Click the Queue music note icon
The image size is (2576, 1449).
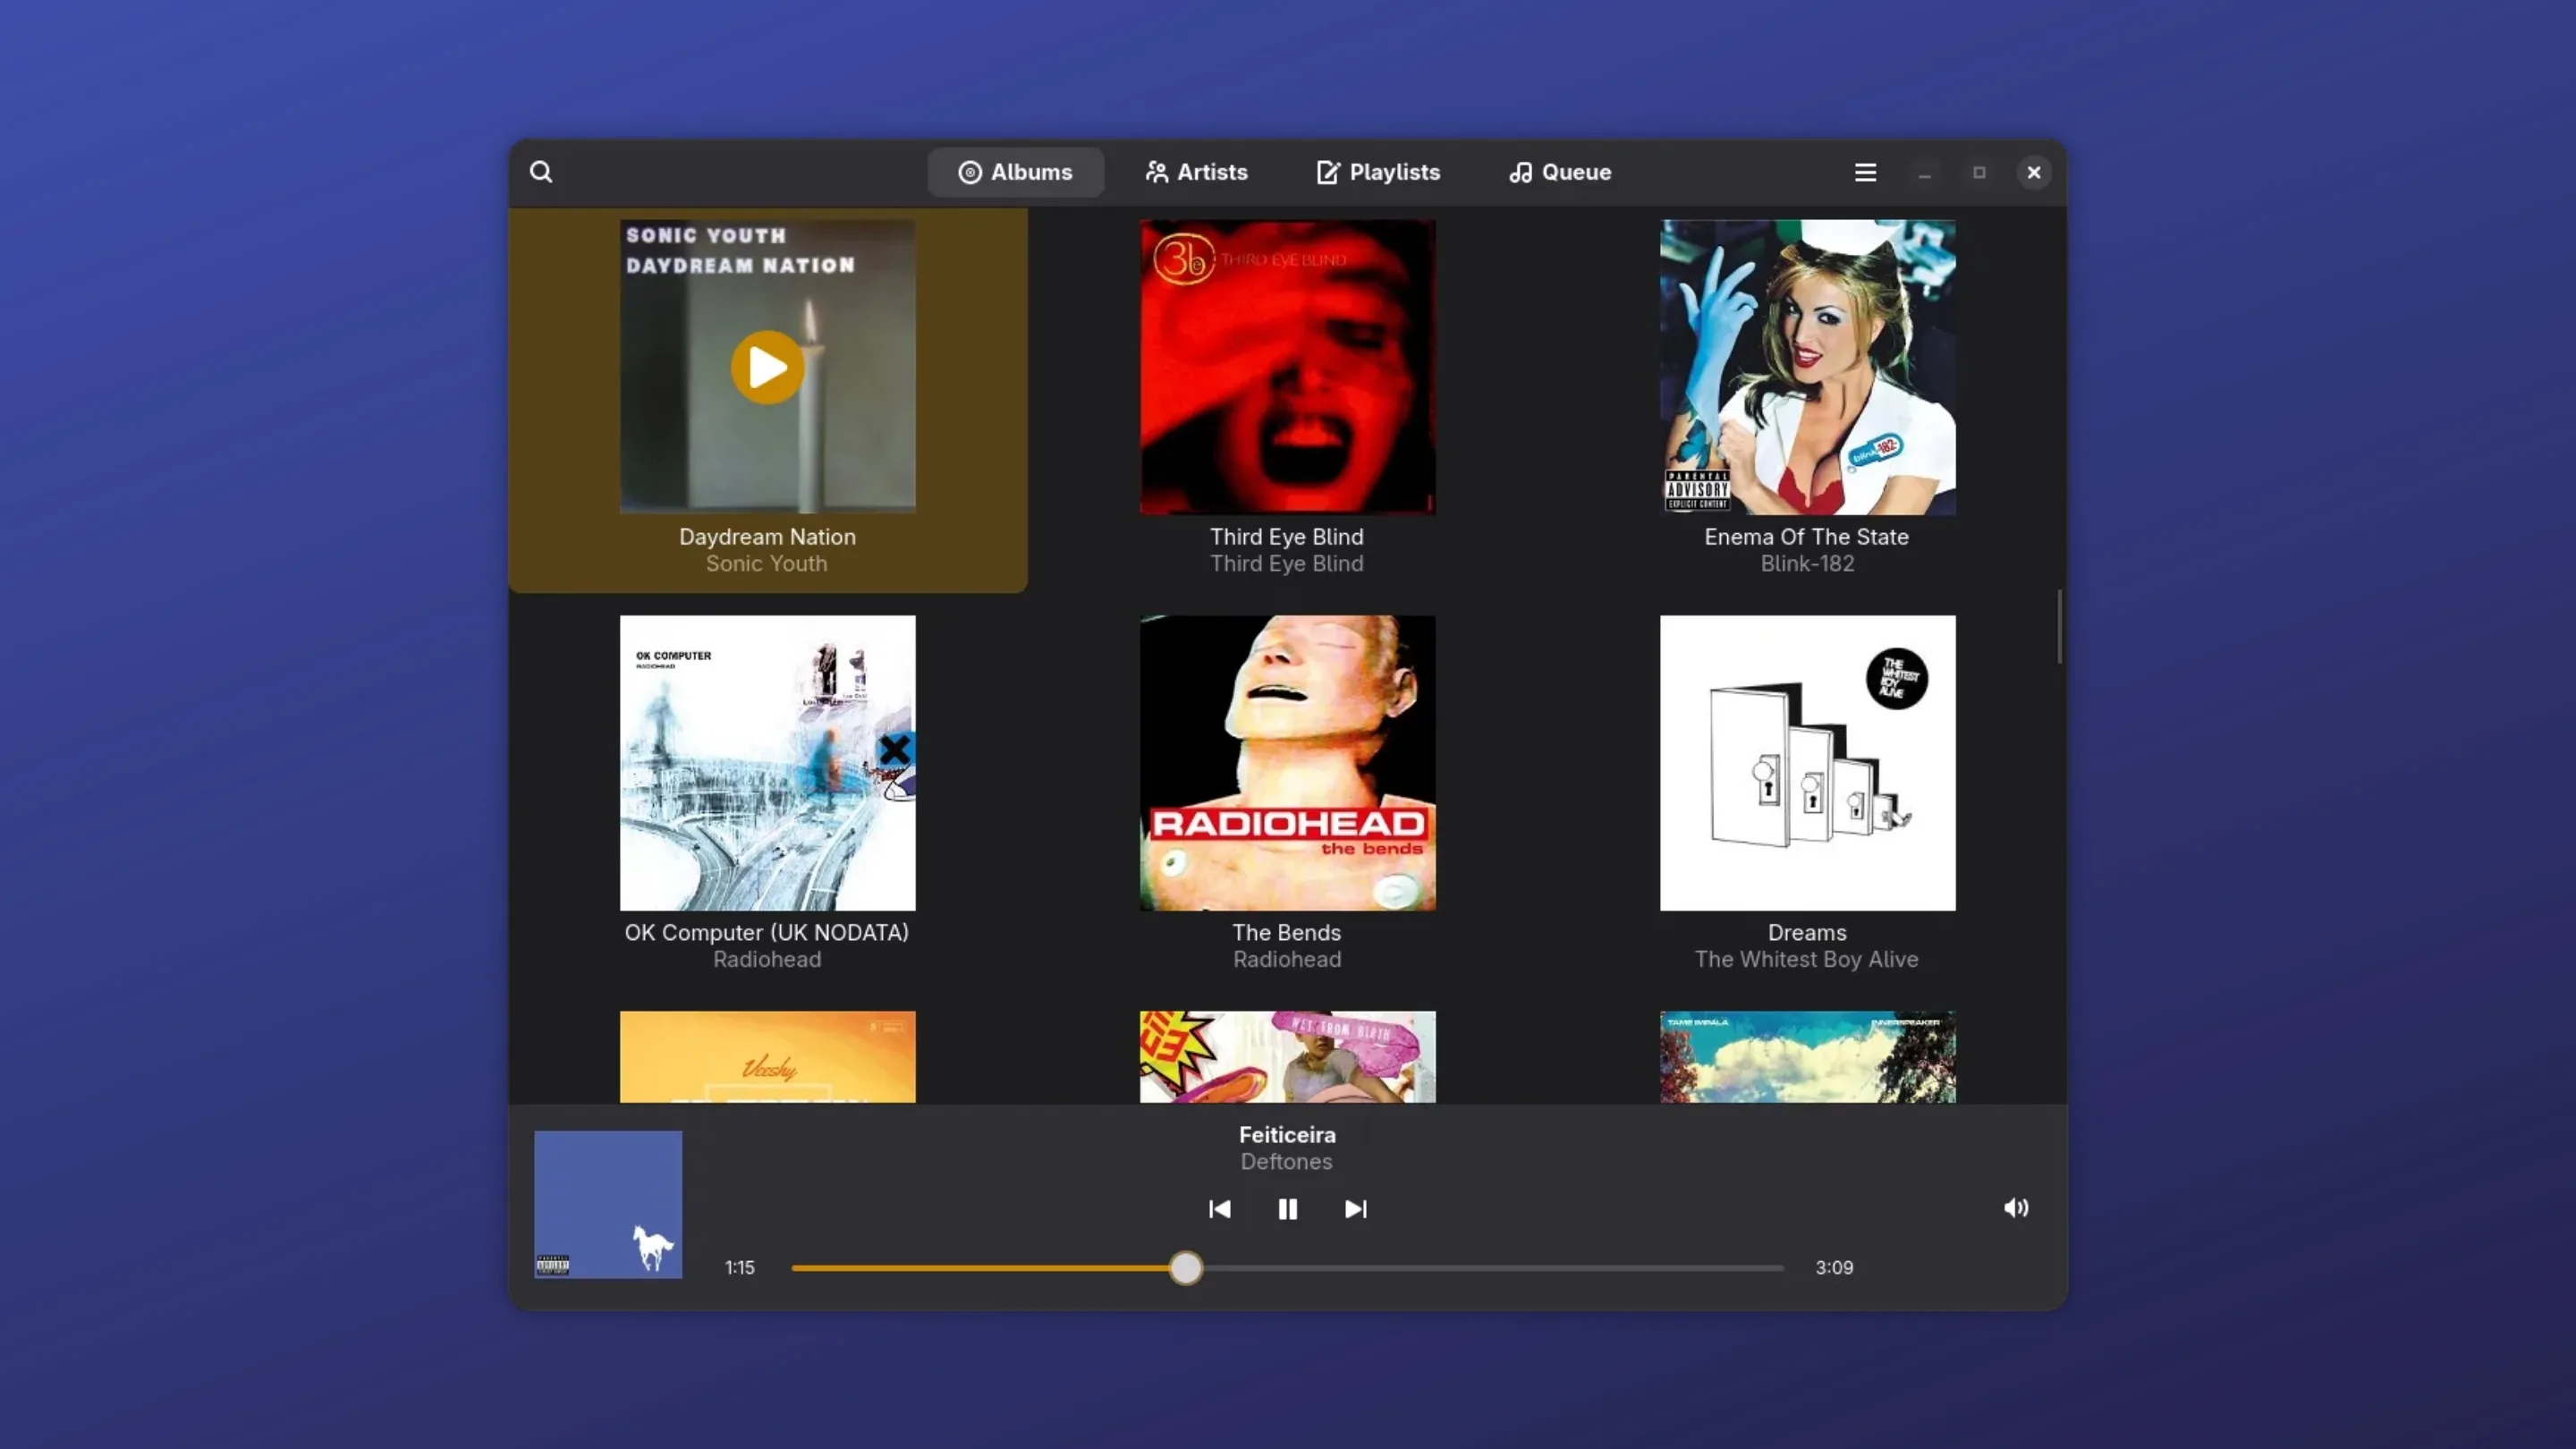[1521, 172]
